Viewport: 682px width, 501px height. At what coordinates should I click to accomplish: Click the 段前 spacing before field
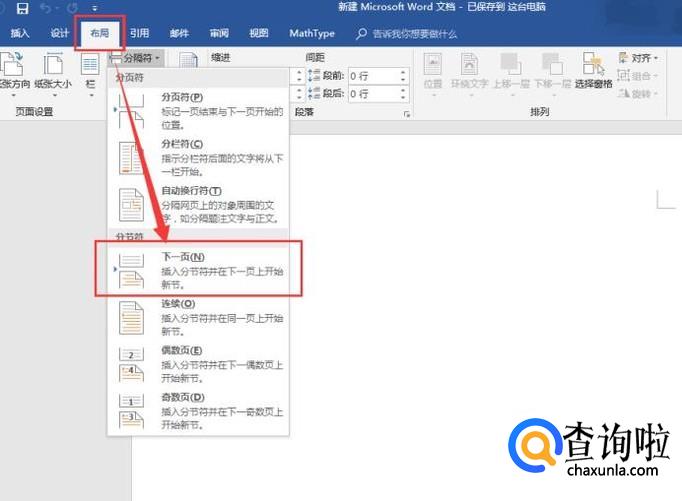376,75
